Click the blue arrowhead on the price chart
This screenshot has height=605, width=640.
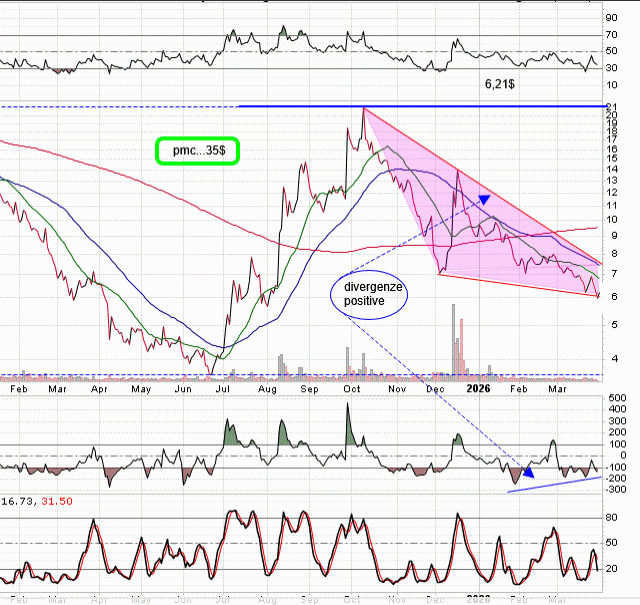484,199
